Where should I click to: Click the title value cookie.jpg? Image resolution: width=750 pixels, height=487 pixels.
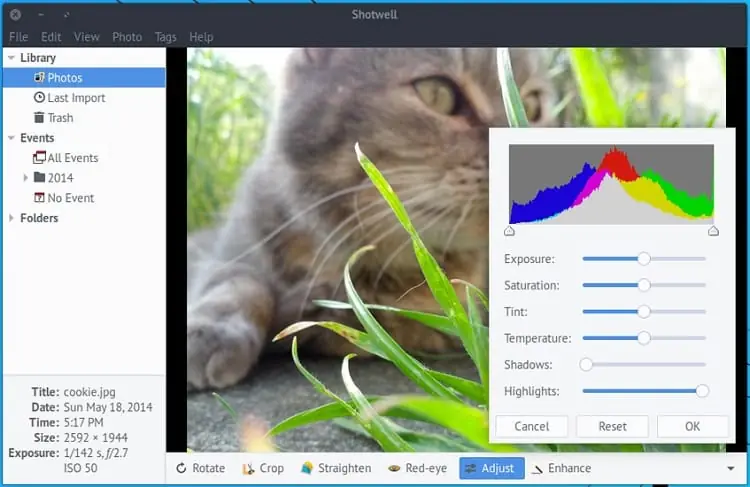[x=89, y=392]
